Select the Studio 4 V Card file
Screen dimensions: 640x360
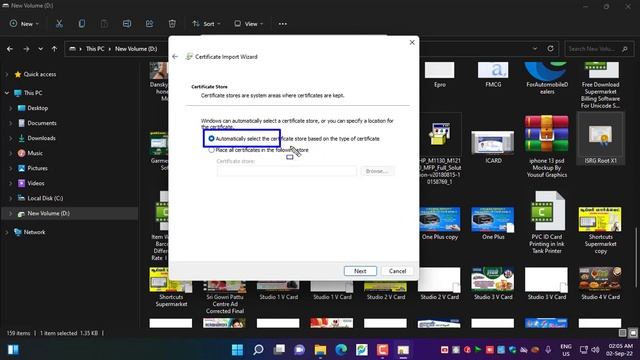pos(600,284)
